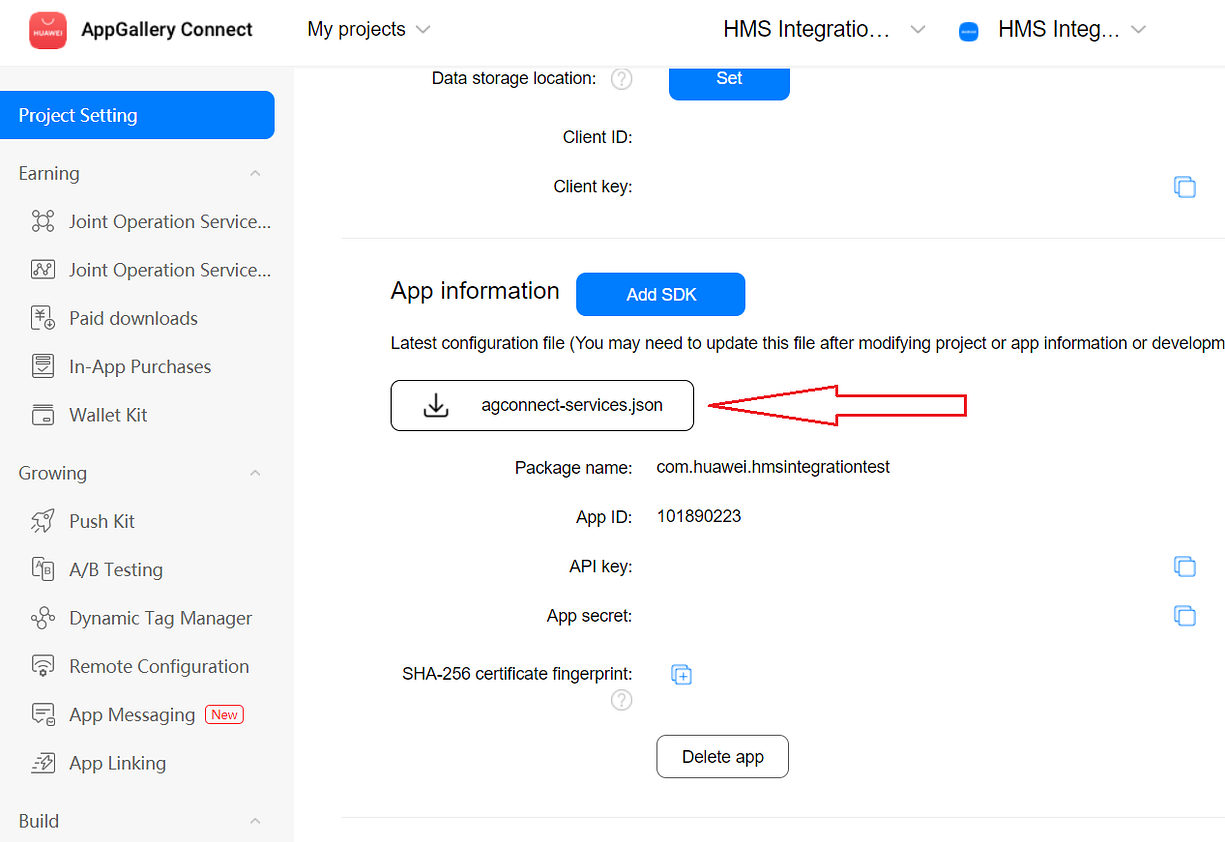Click the Client ID label
This screenshot has height=842, width=1225.
pos(597,137)
